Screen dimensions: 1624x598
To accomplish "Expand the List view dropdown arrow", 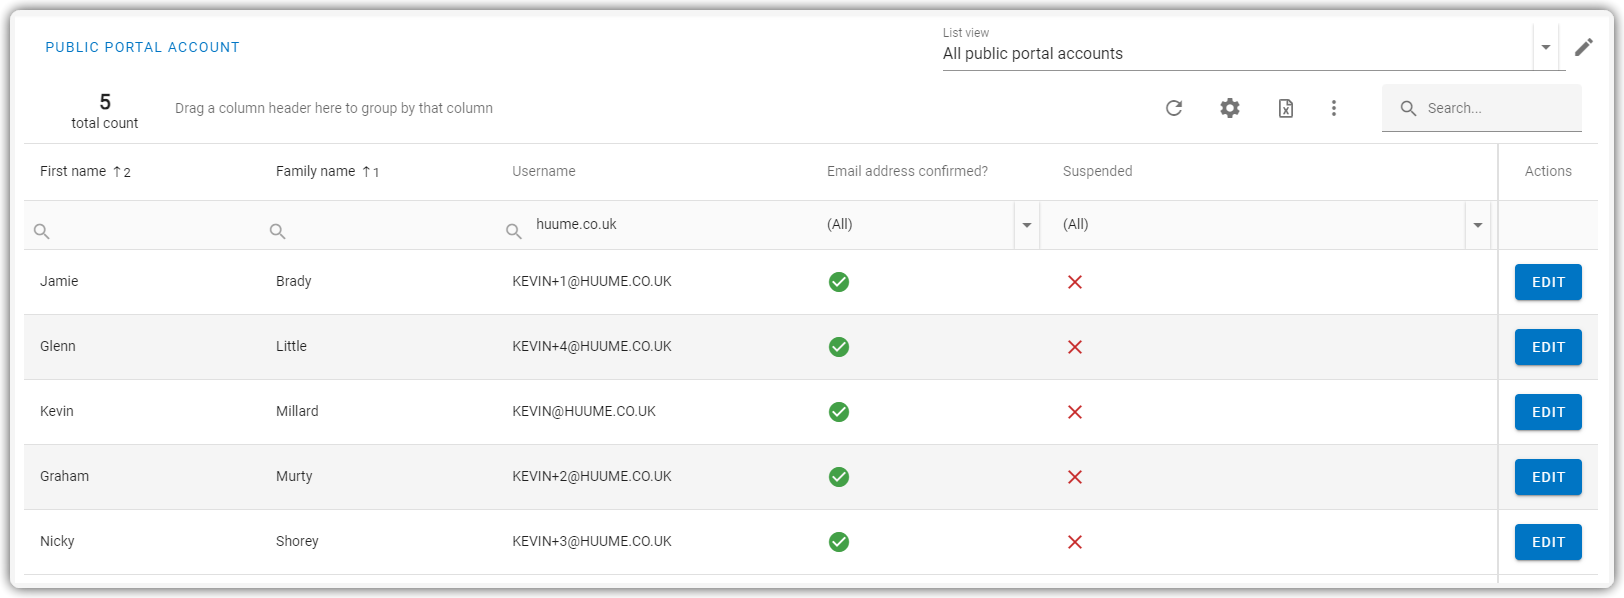I will (1546, 48).
